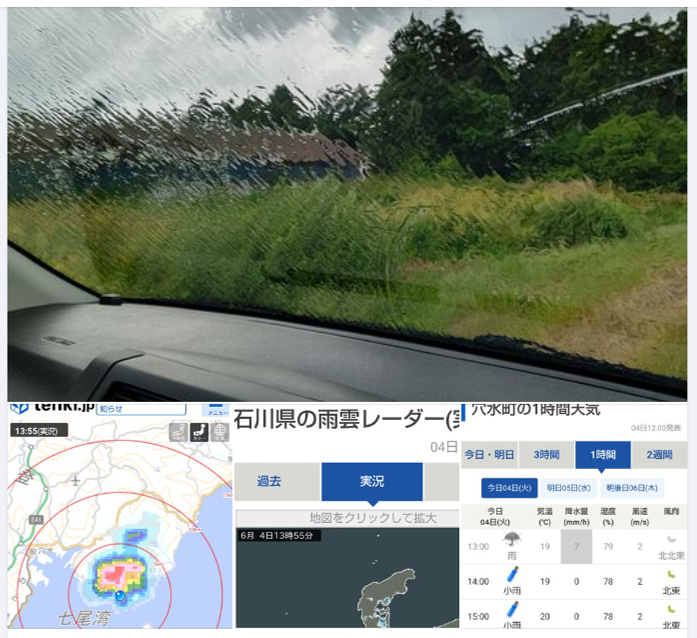Open the 1時間 forecast tab

tap(603, 455)
